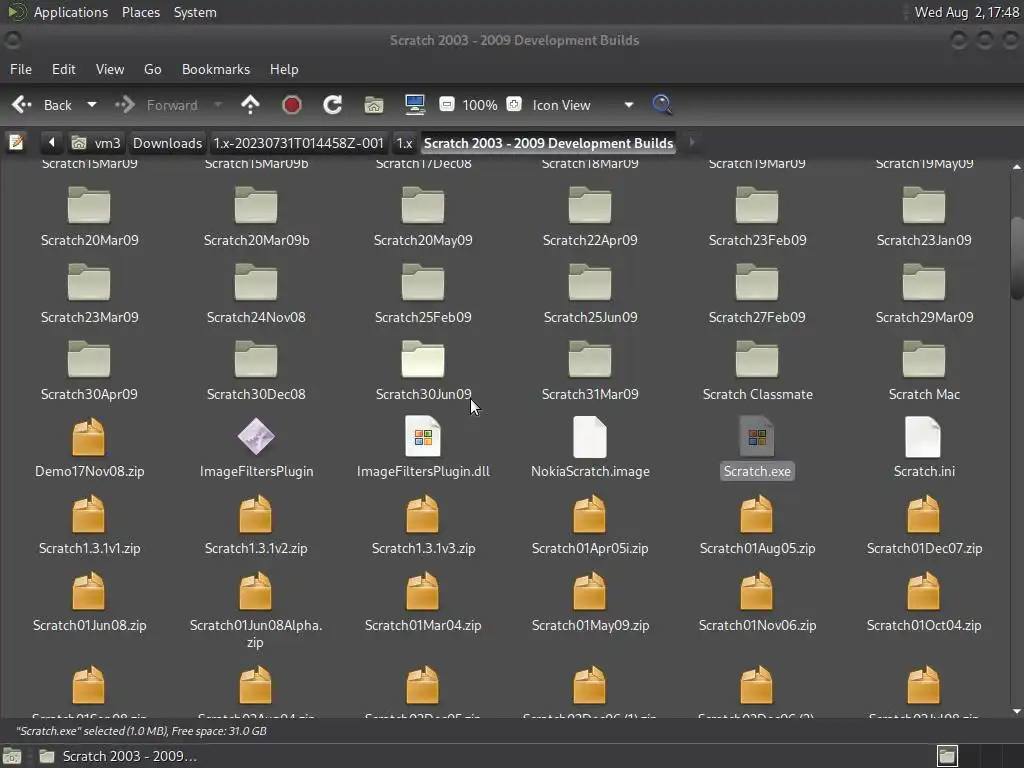
Task: Go up to the parent folder
Action: (x=250, y=105)
